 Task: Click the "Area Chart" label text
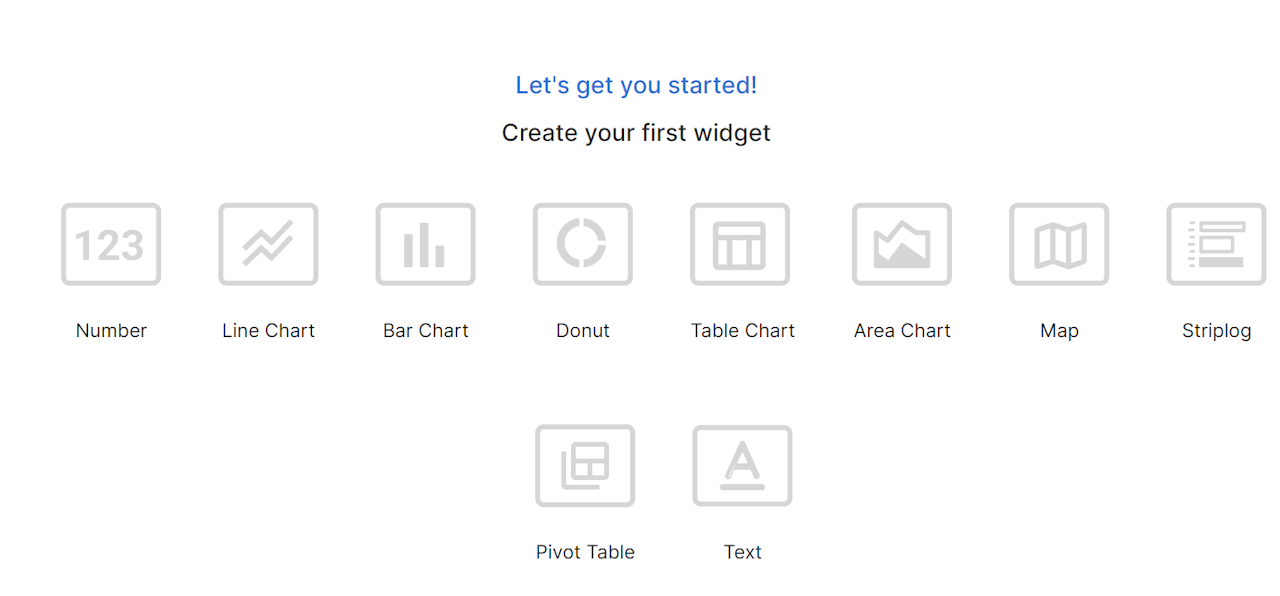(x=902, y=331)
